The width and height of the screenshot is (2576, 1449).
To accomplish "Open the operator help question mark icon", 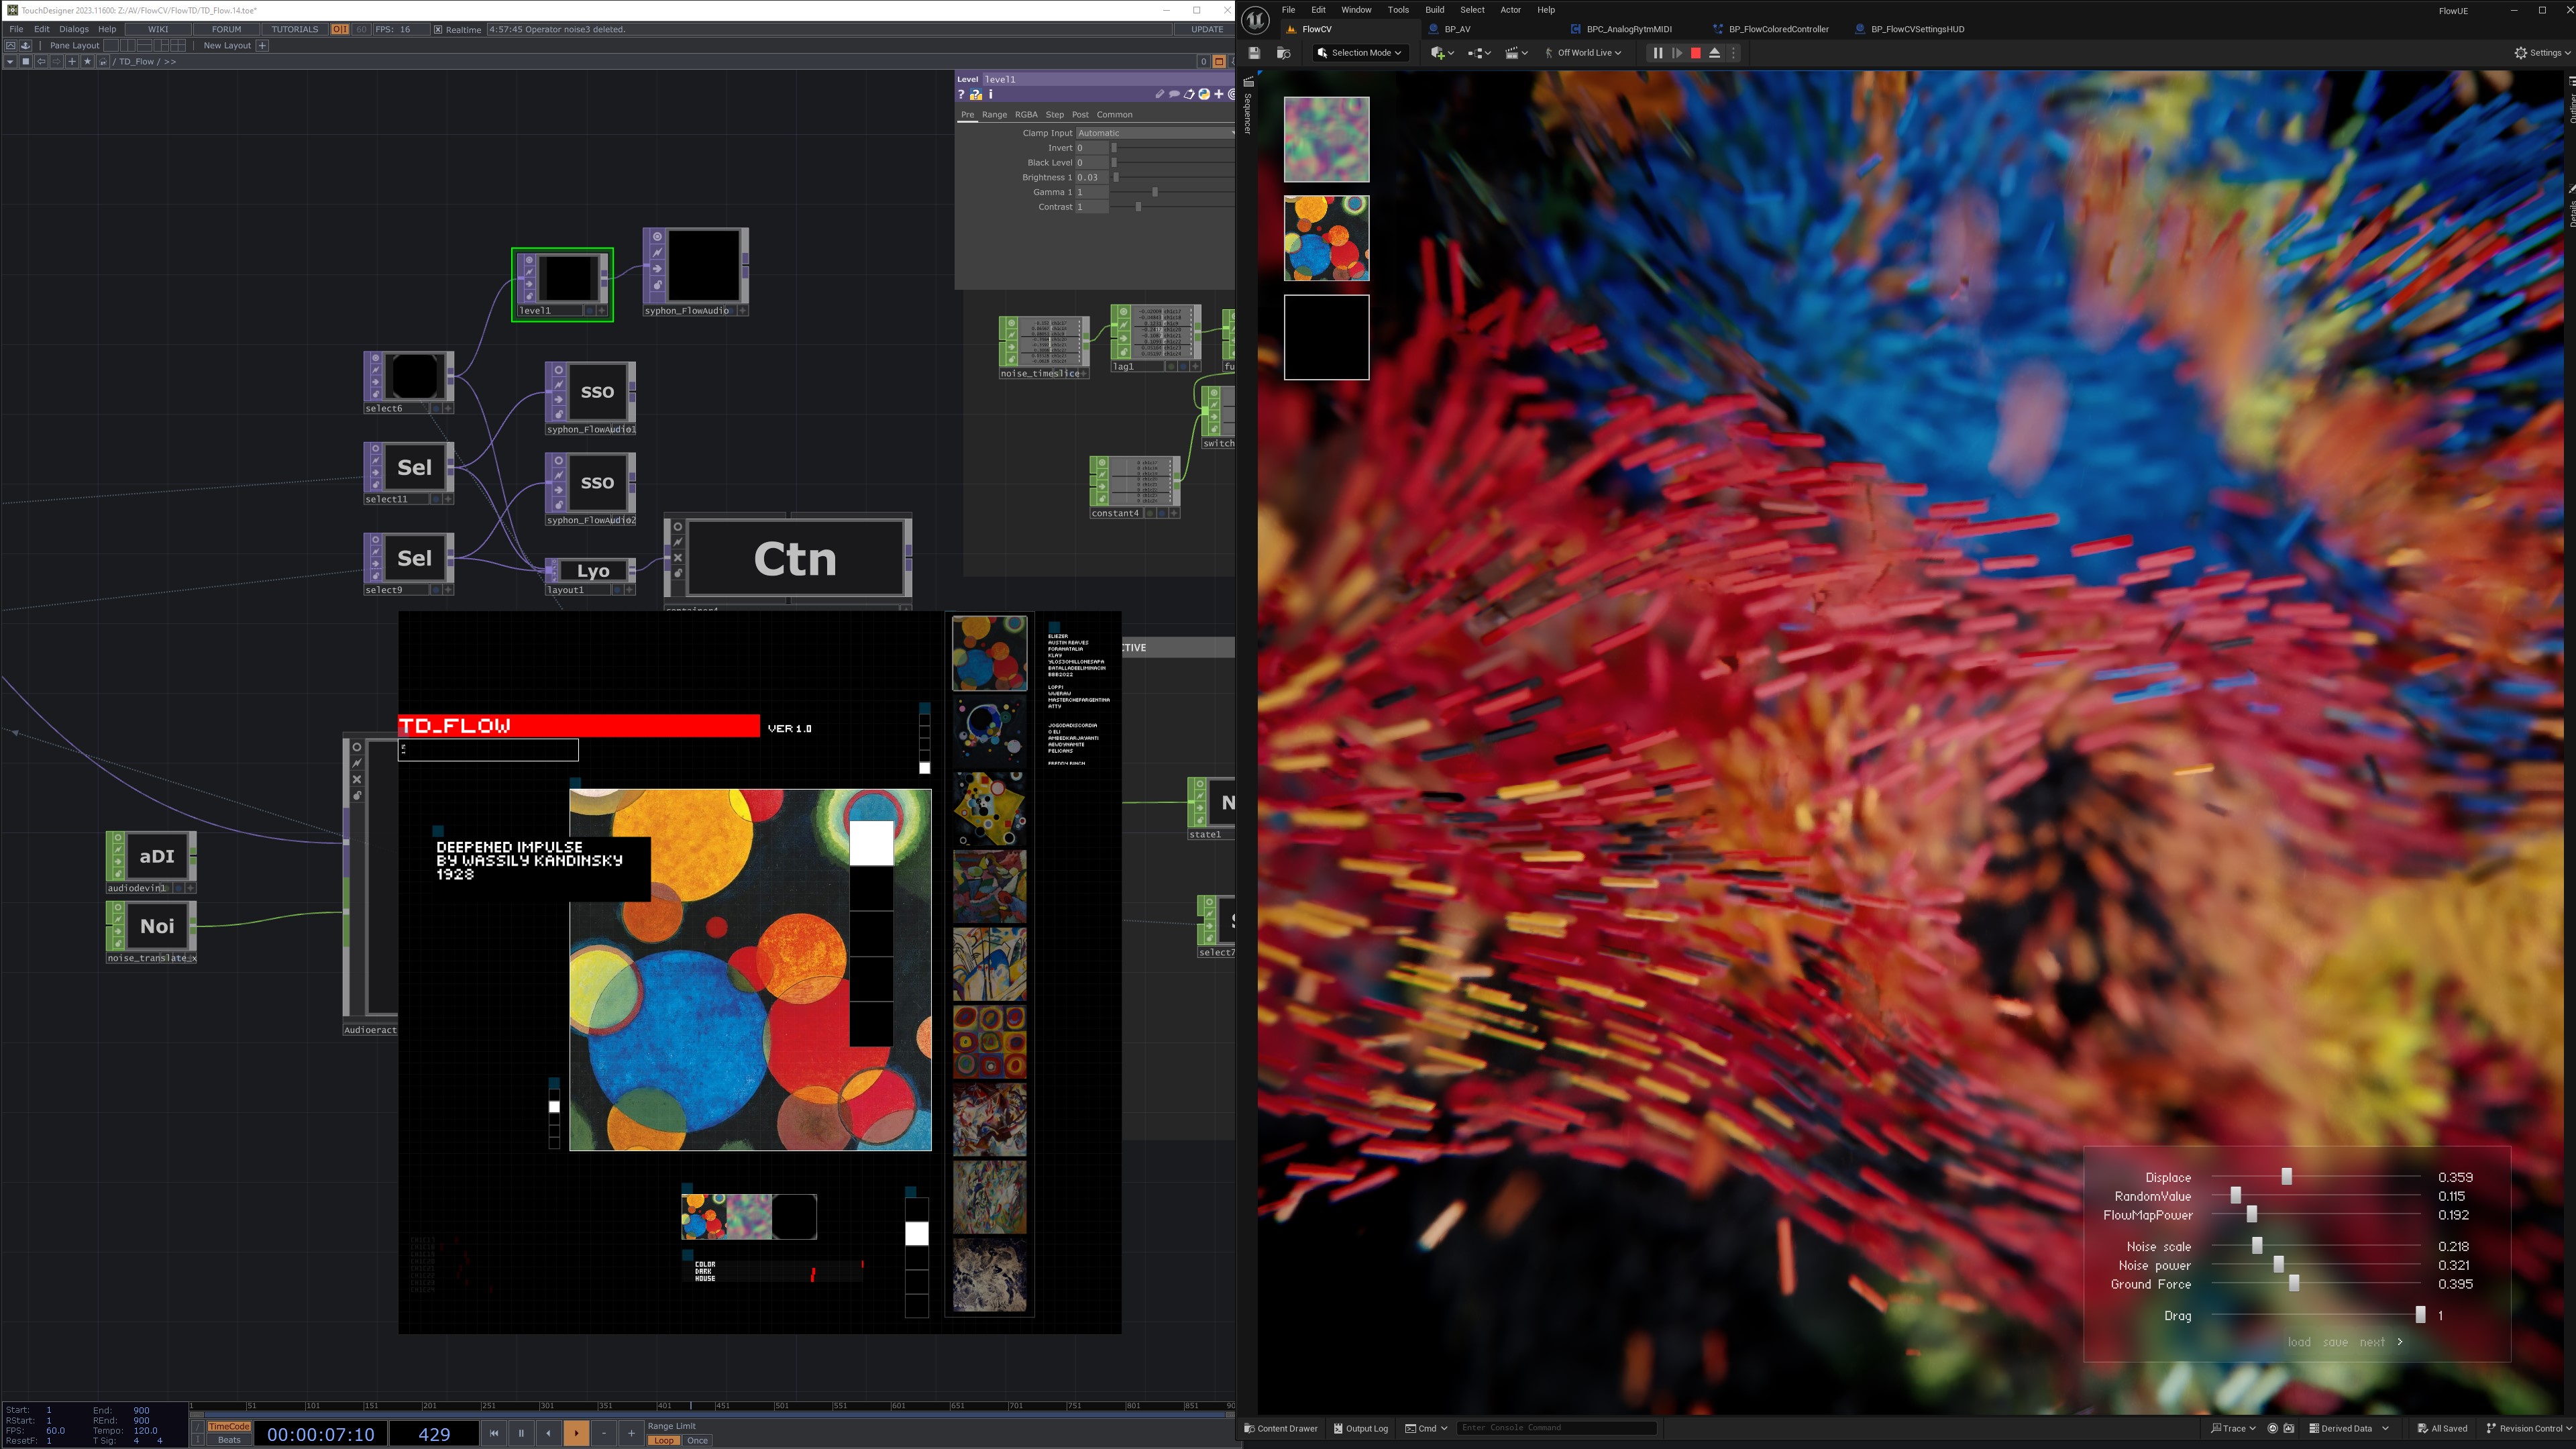I will [961, 94].
